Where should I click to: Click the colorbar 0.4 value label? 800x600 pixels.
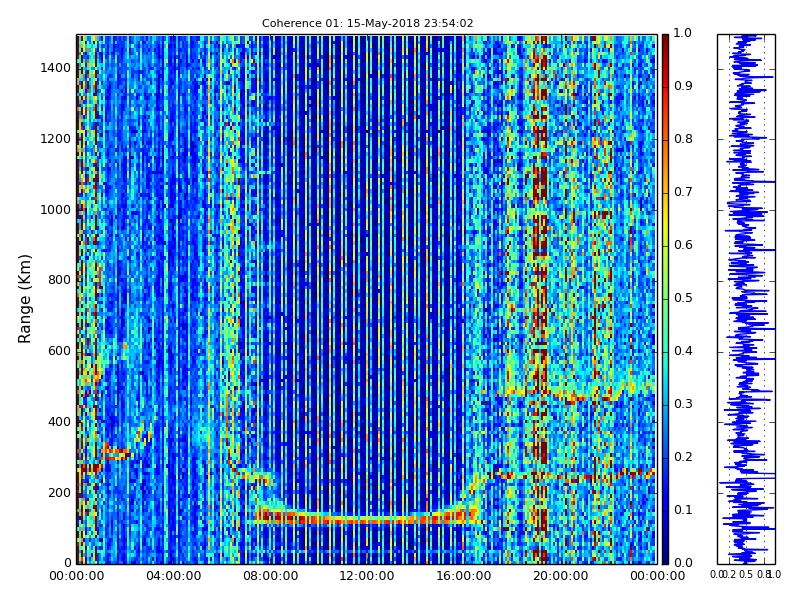[x=683, y=351]
